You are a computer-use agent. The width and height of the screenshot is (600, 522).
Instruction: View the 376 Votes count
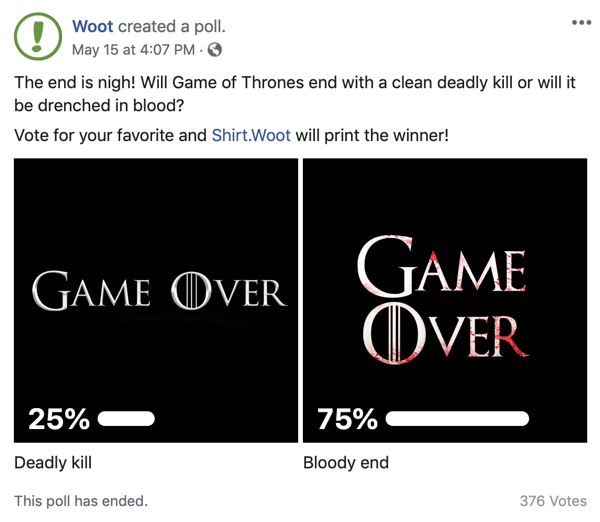click(x=553, y=501)
